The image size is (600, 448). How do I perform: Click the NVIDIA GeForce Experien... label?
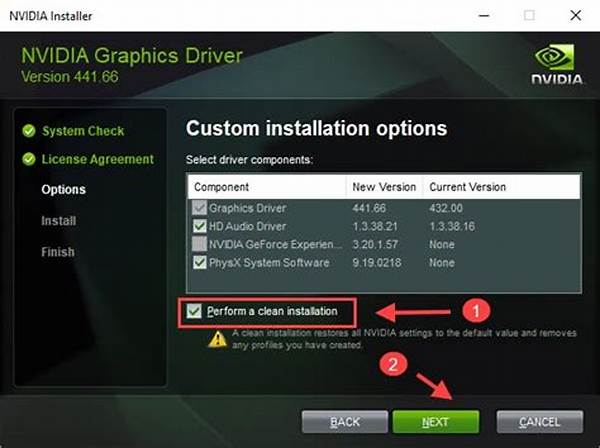[275, 244]
